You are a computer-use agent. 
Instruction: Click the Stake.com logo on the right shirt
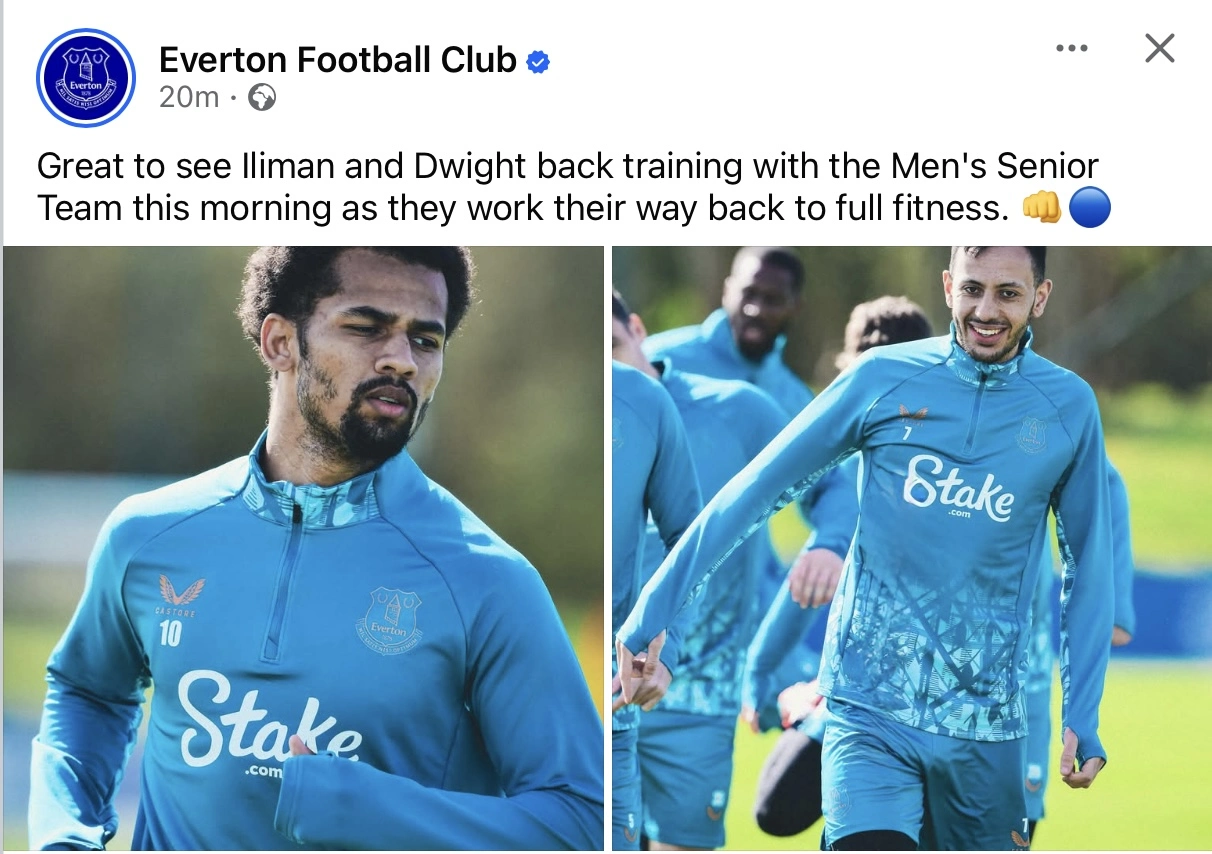(958, 488)
